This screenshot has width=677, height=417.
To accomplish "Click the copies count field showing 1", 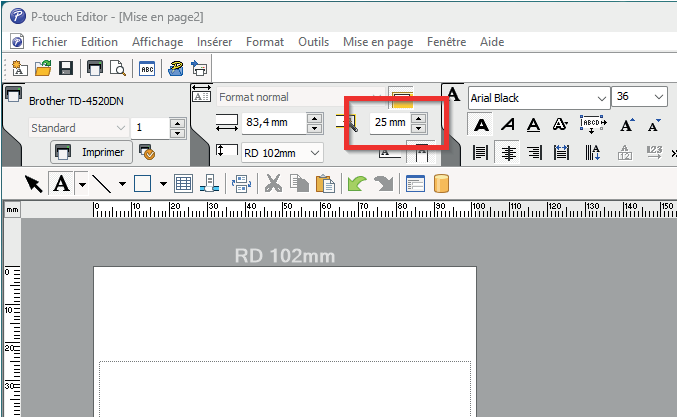I will point(150,128).
